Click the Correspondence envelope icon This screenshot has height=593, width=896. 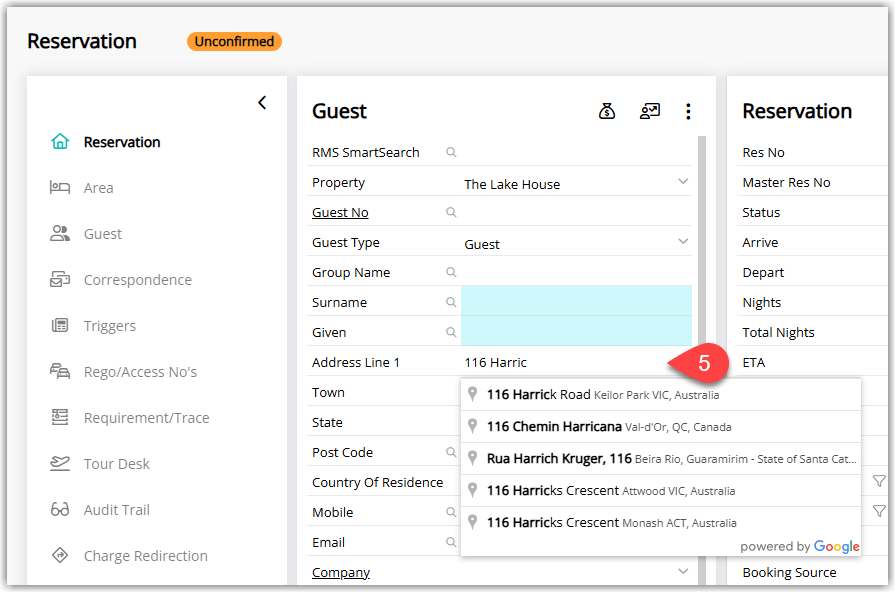pos(60,279)
